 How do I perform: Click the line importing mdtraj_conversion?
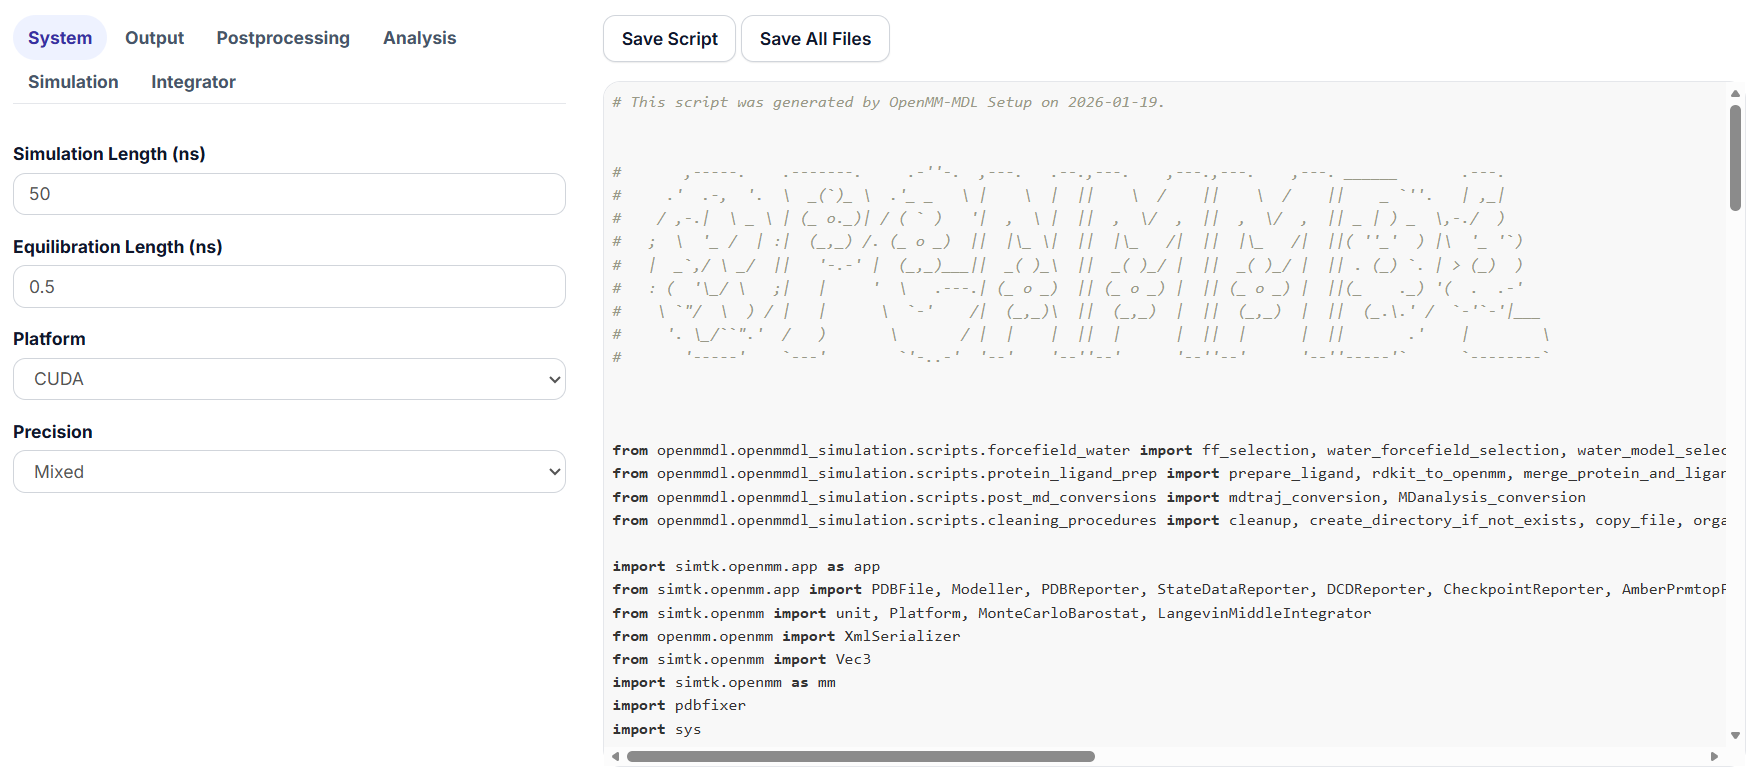click(x=1099, y=498)
